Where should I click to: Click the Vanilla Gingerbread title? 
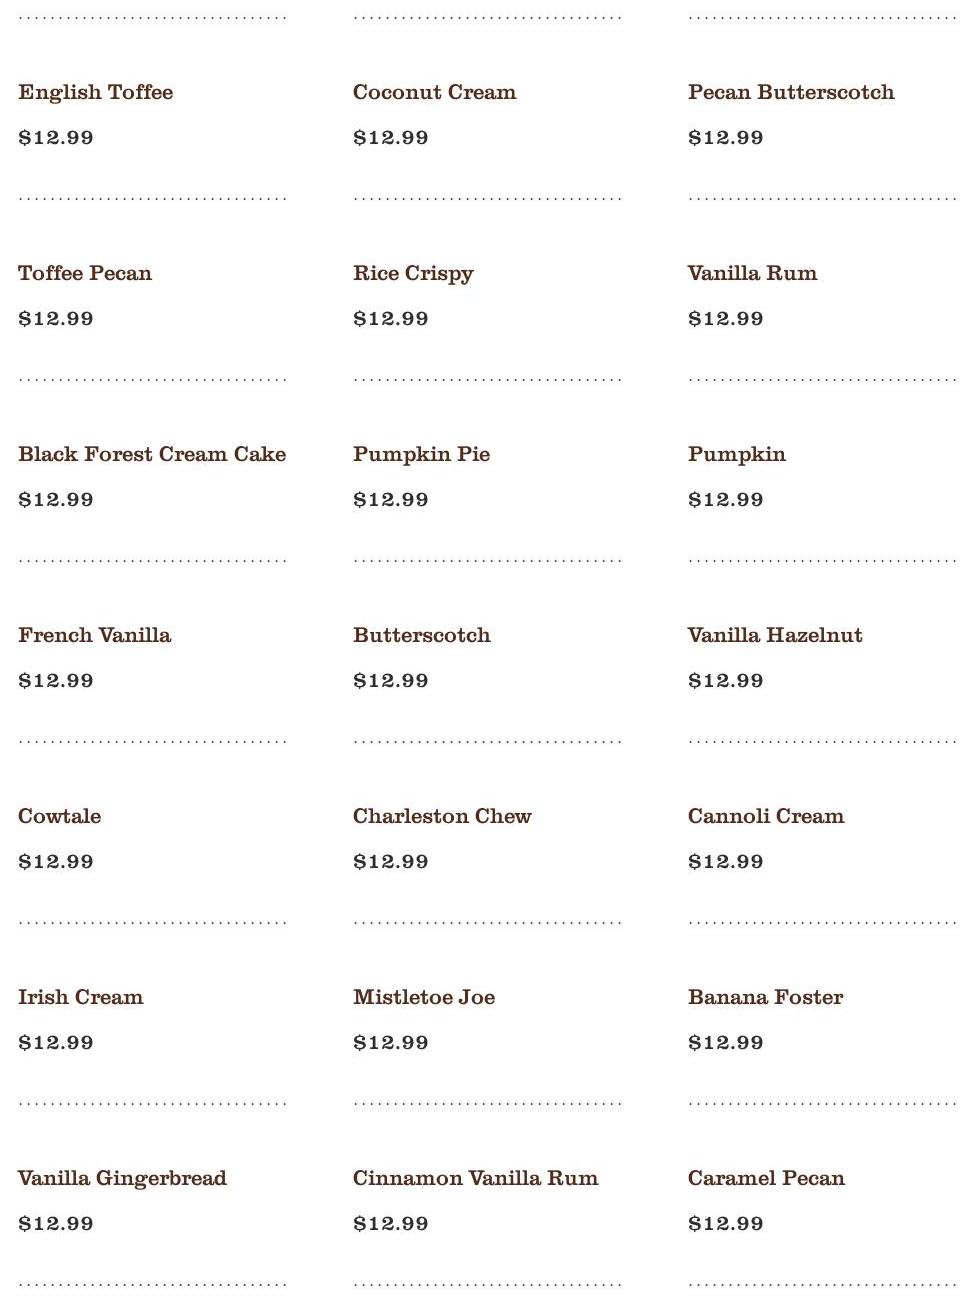(122, 1178)
